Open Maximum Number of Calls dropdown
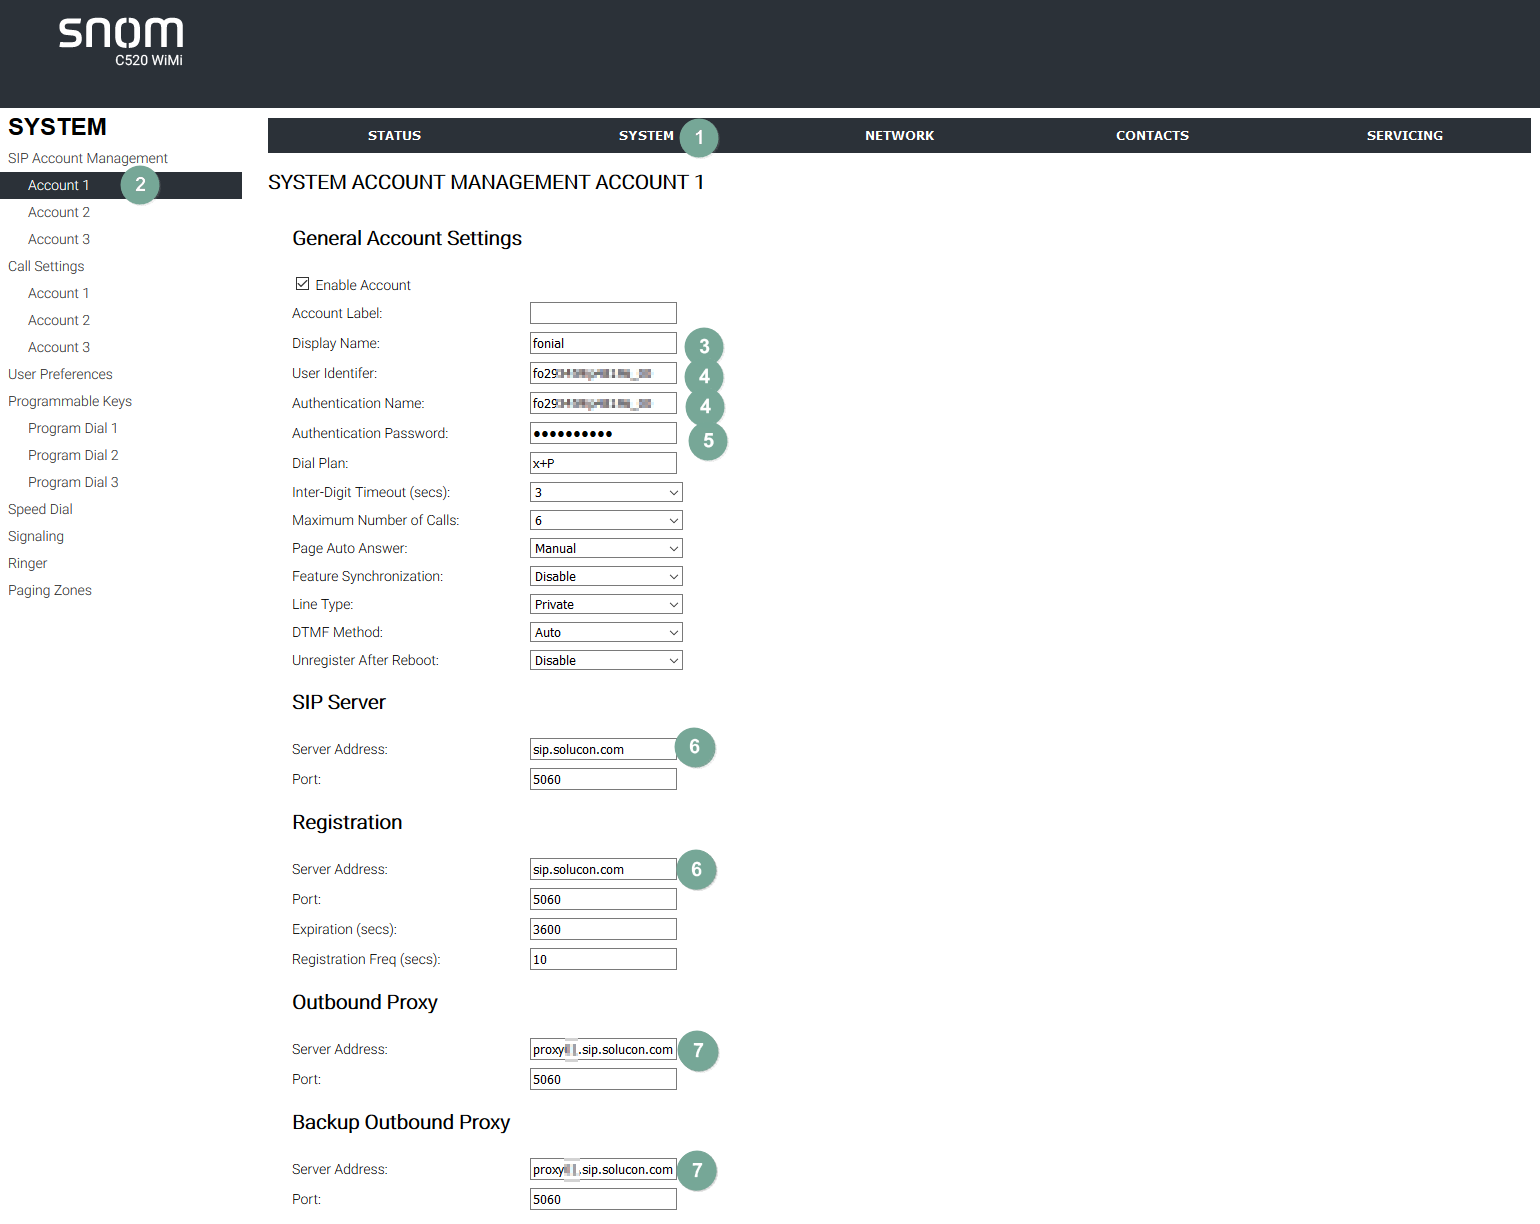The width and height of the screenshot is (1540, 1224). pos(606,520)
